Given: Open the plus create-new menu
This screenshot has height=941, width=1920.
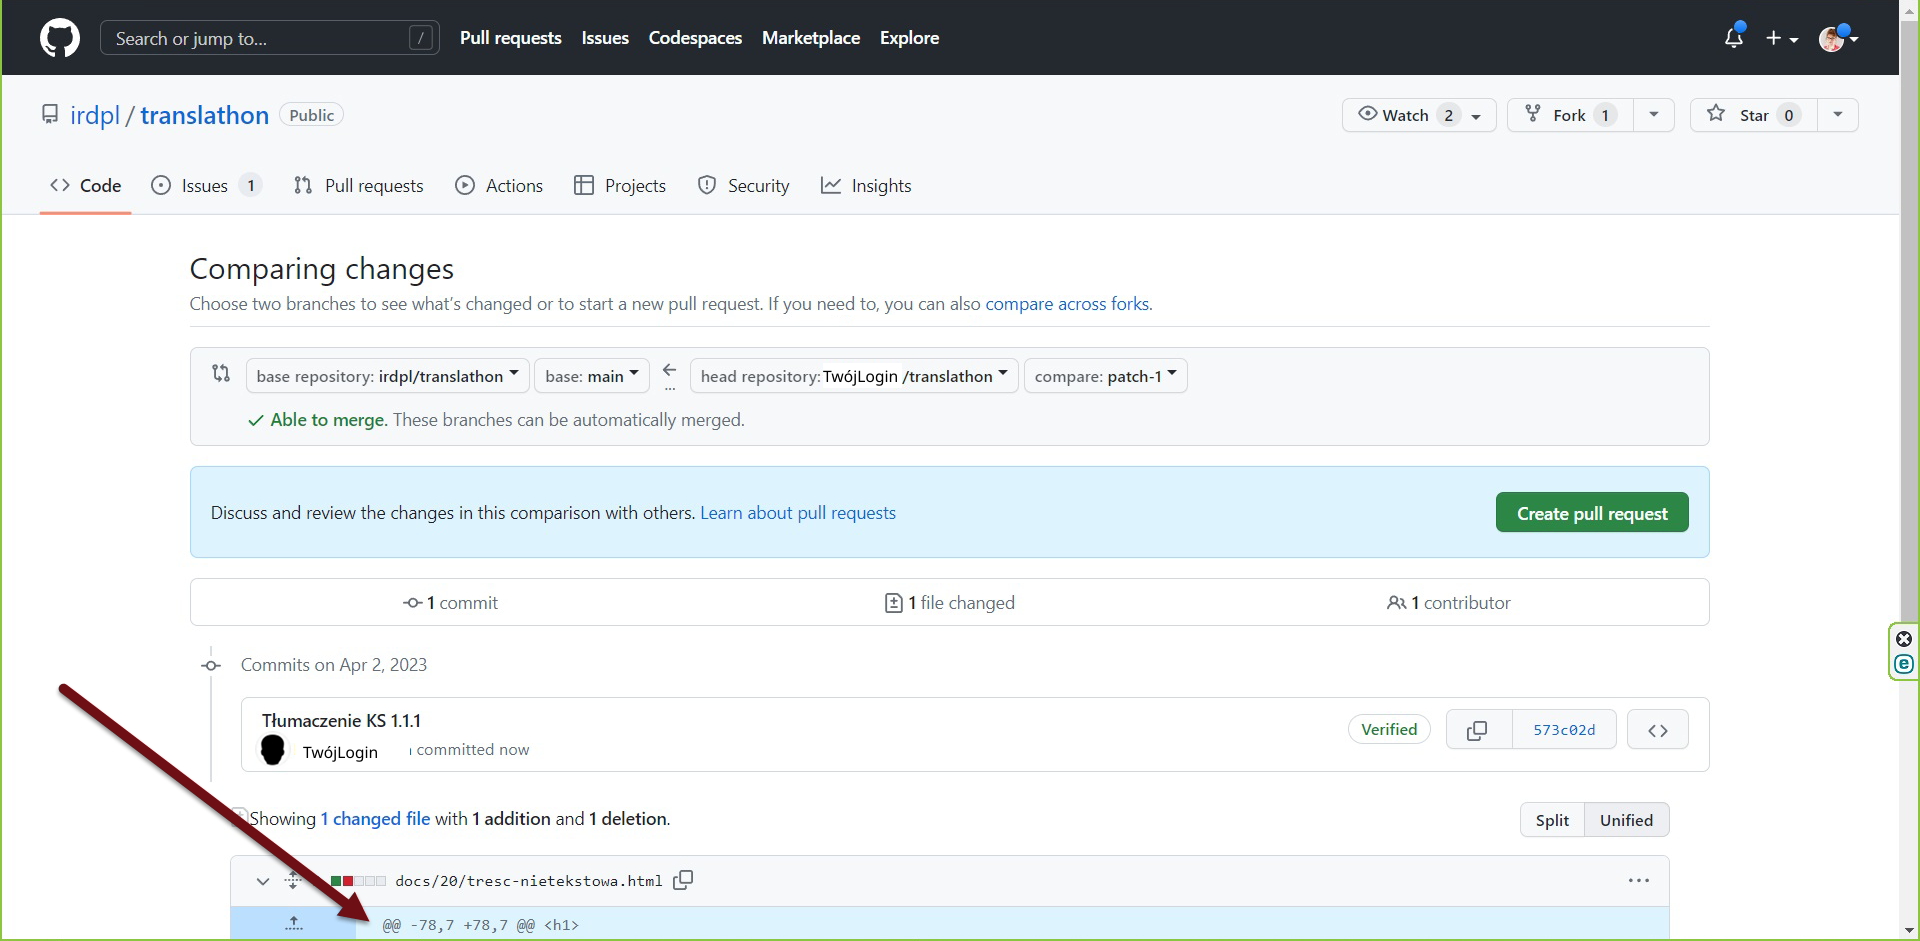Looking at the screenshot, I should tap(1782, 38).
